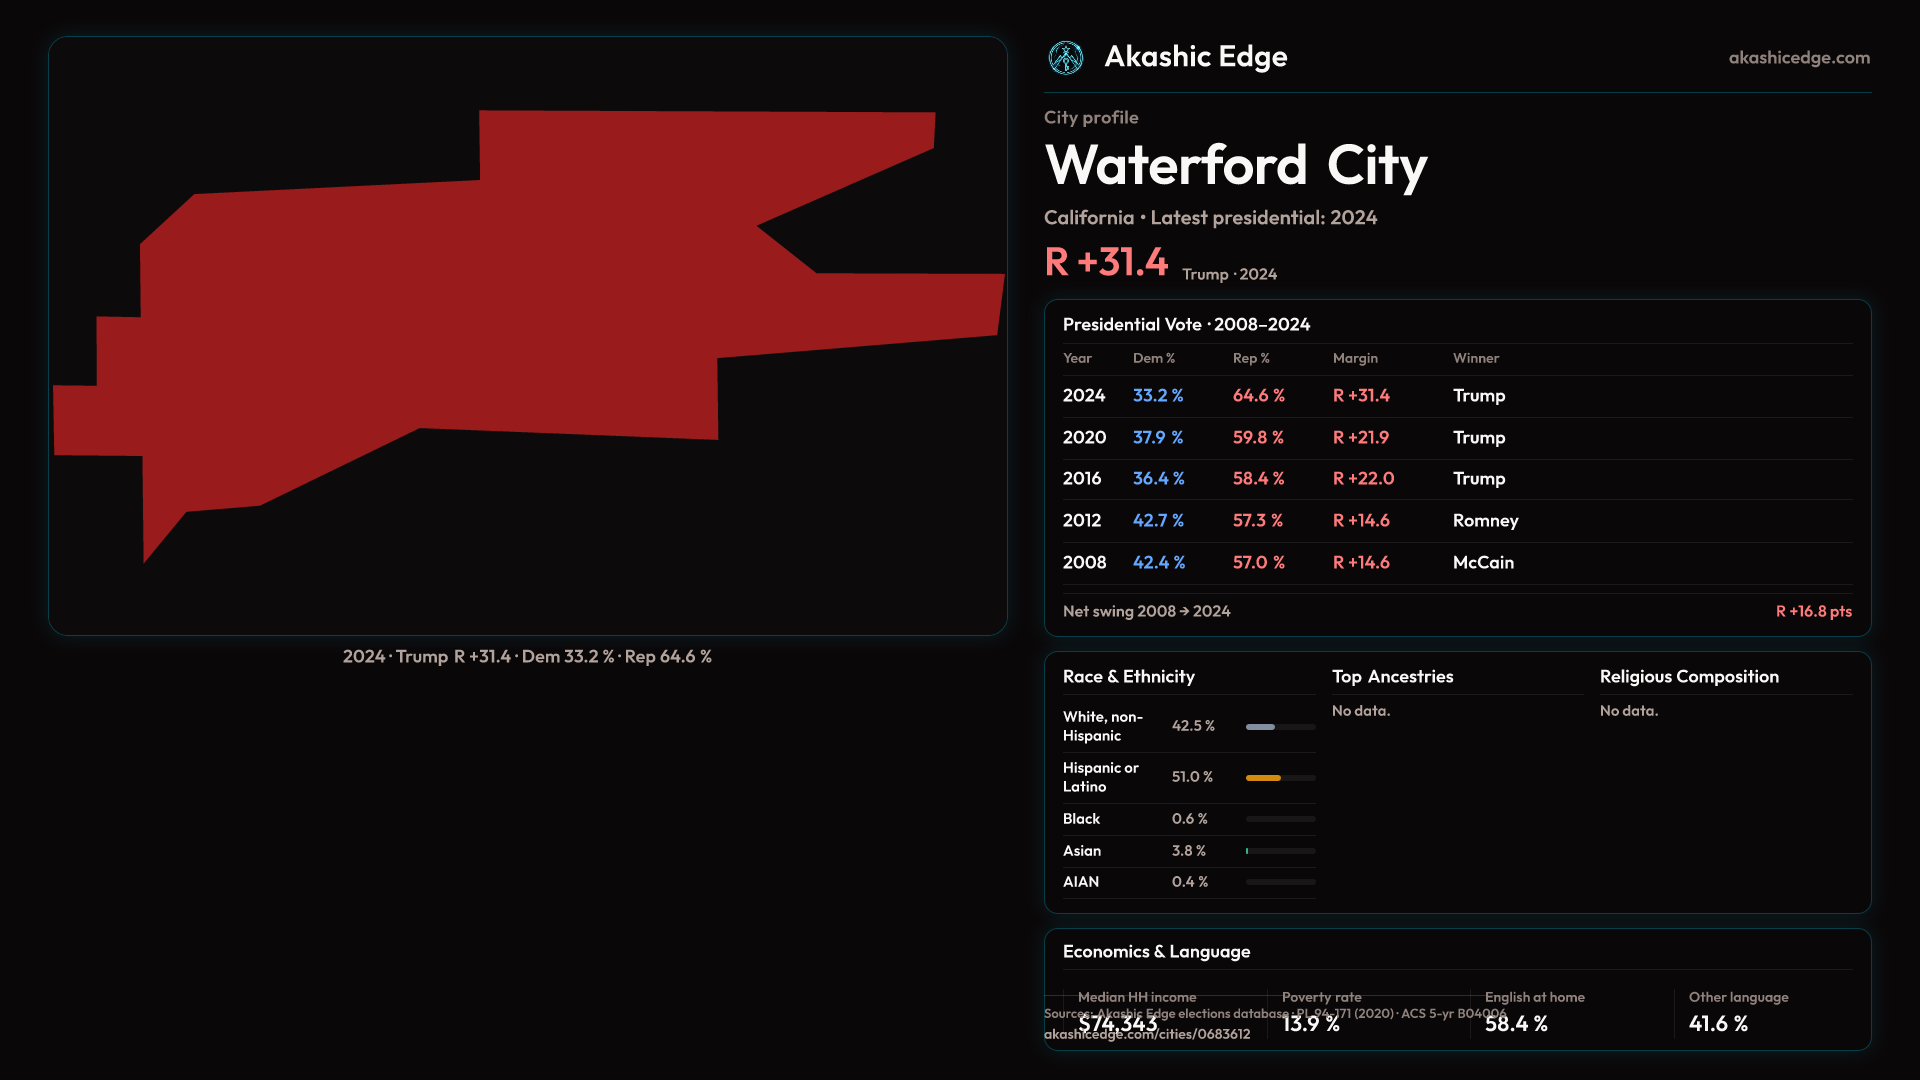This screenshot has width=1920, height=1080.
Task: Click the Margin column header
Action: click(1355, 358)
